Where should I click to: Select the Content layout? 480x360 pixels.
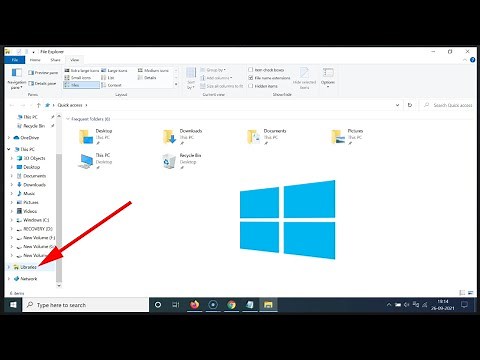tap(111, 85)
